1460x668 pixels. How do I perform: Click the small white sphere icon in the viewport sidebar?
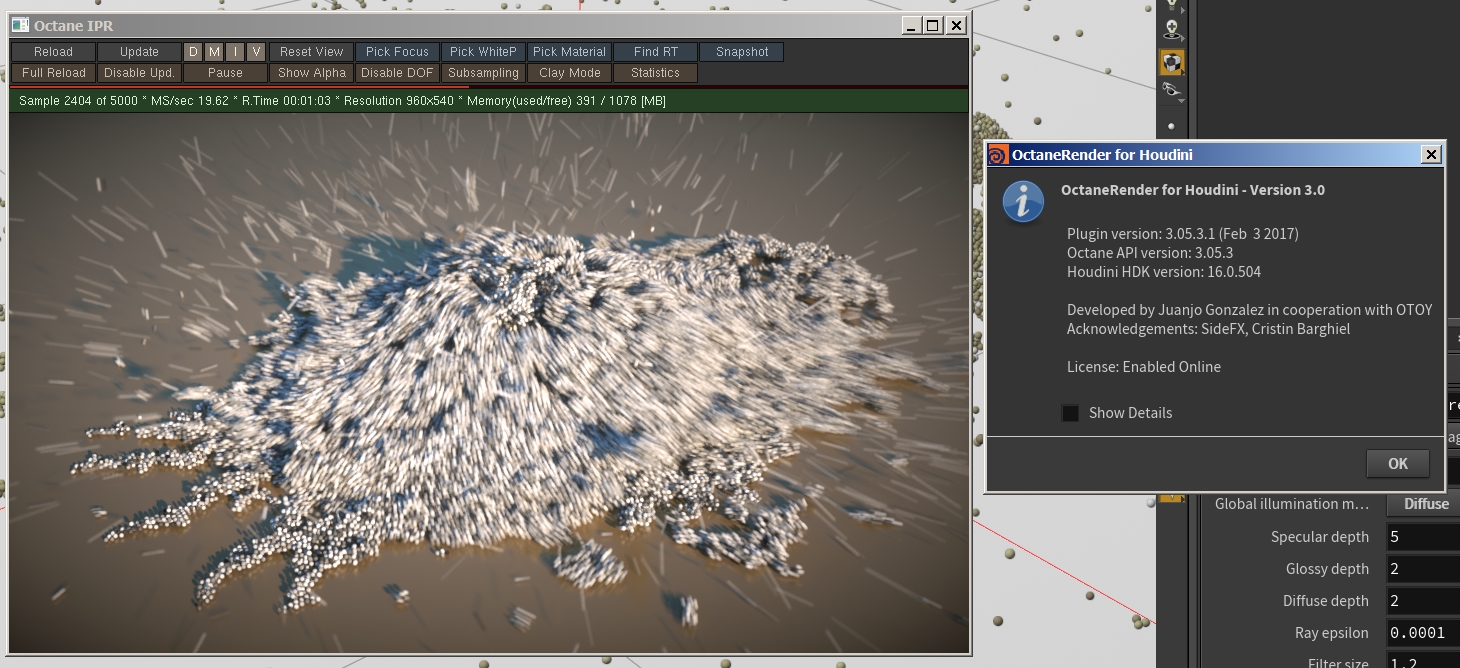[x=1172, y=126]
